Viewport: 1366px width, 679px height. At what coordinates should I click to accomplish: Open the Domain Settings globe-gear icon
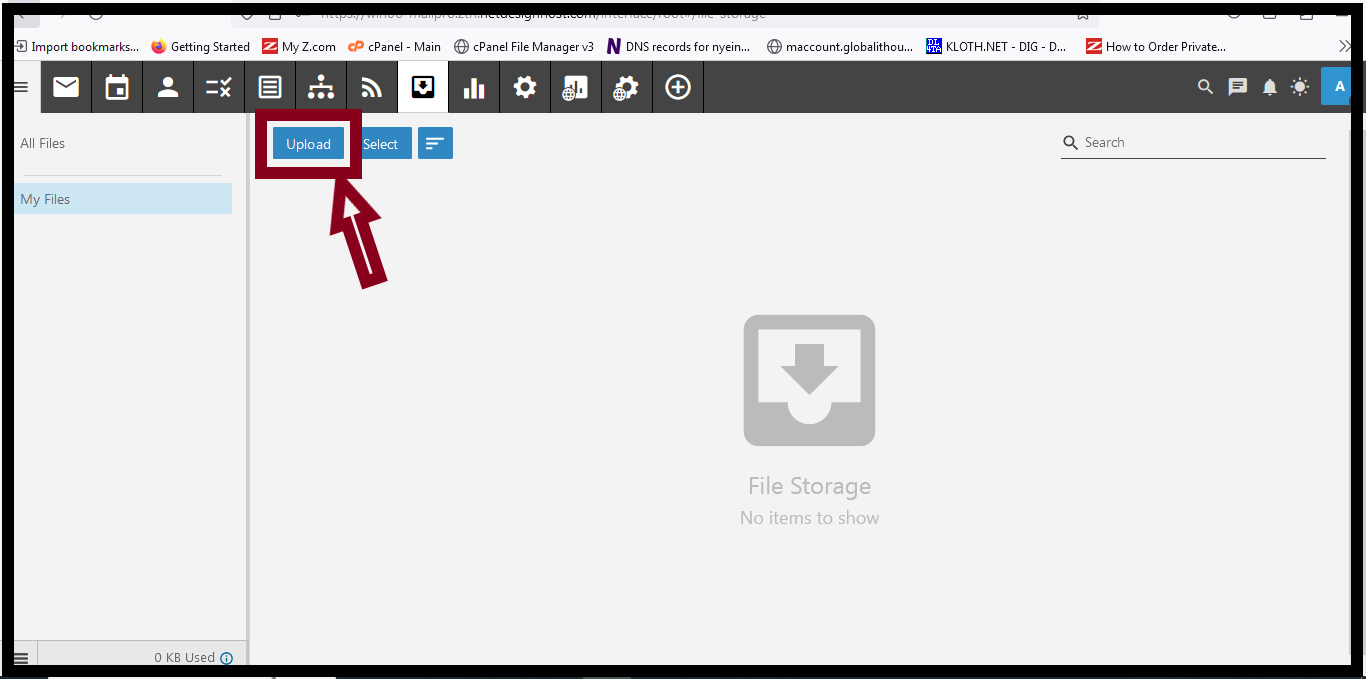(x=627, y=87)
